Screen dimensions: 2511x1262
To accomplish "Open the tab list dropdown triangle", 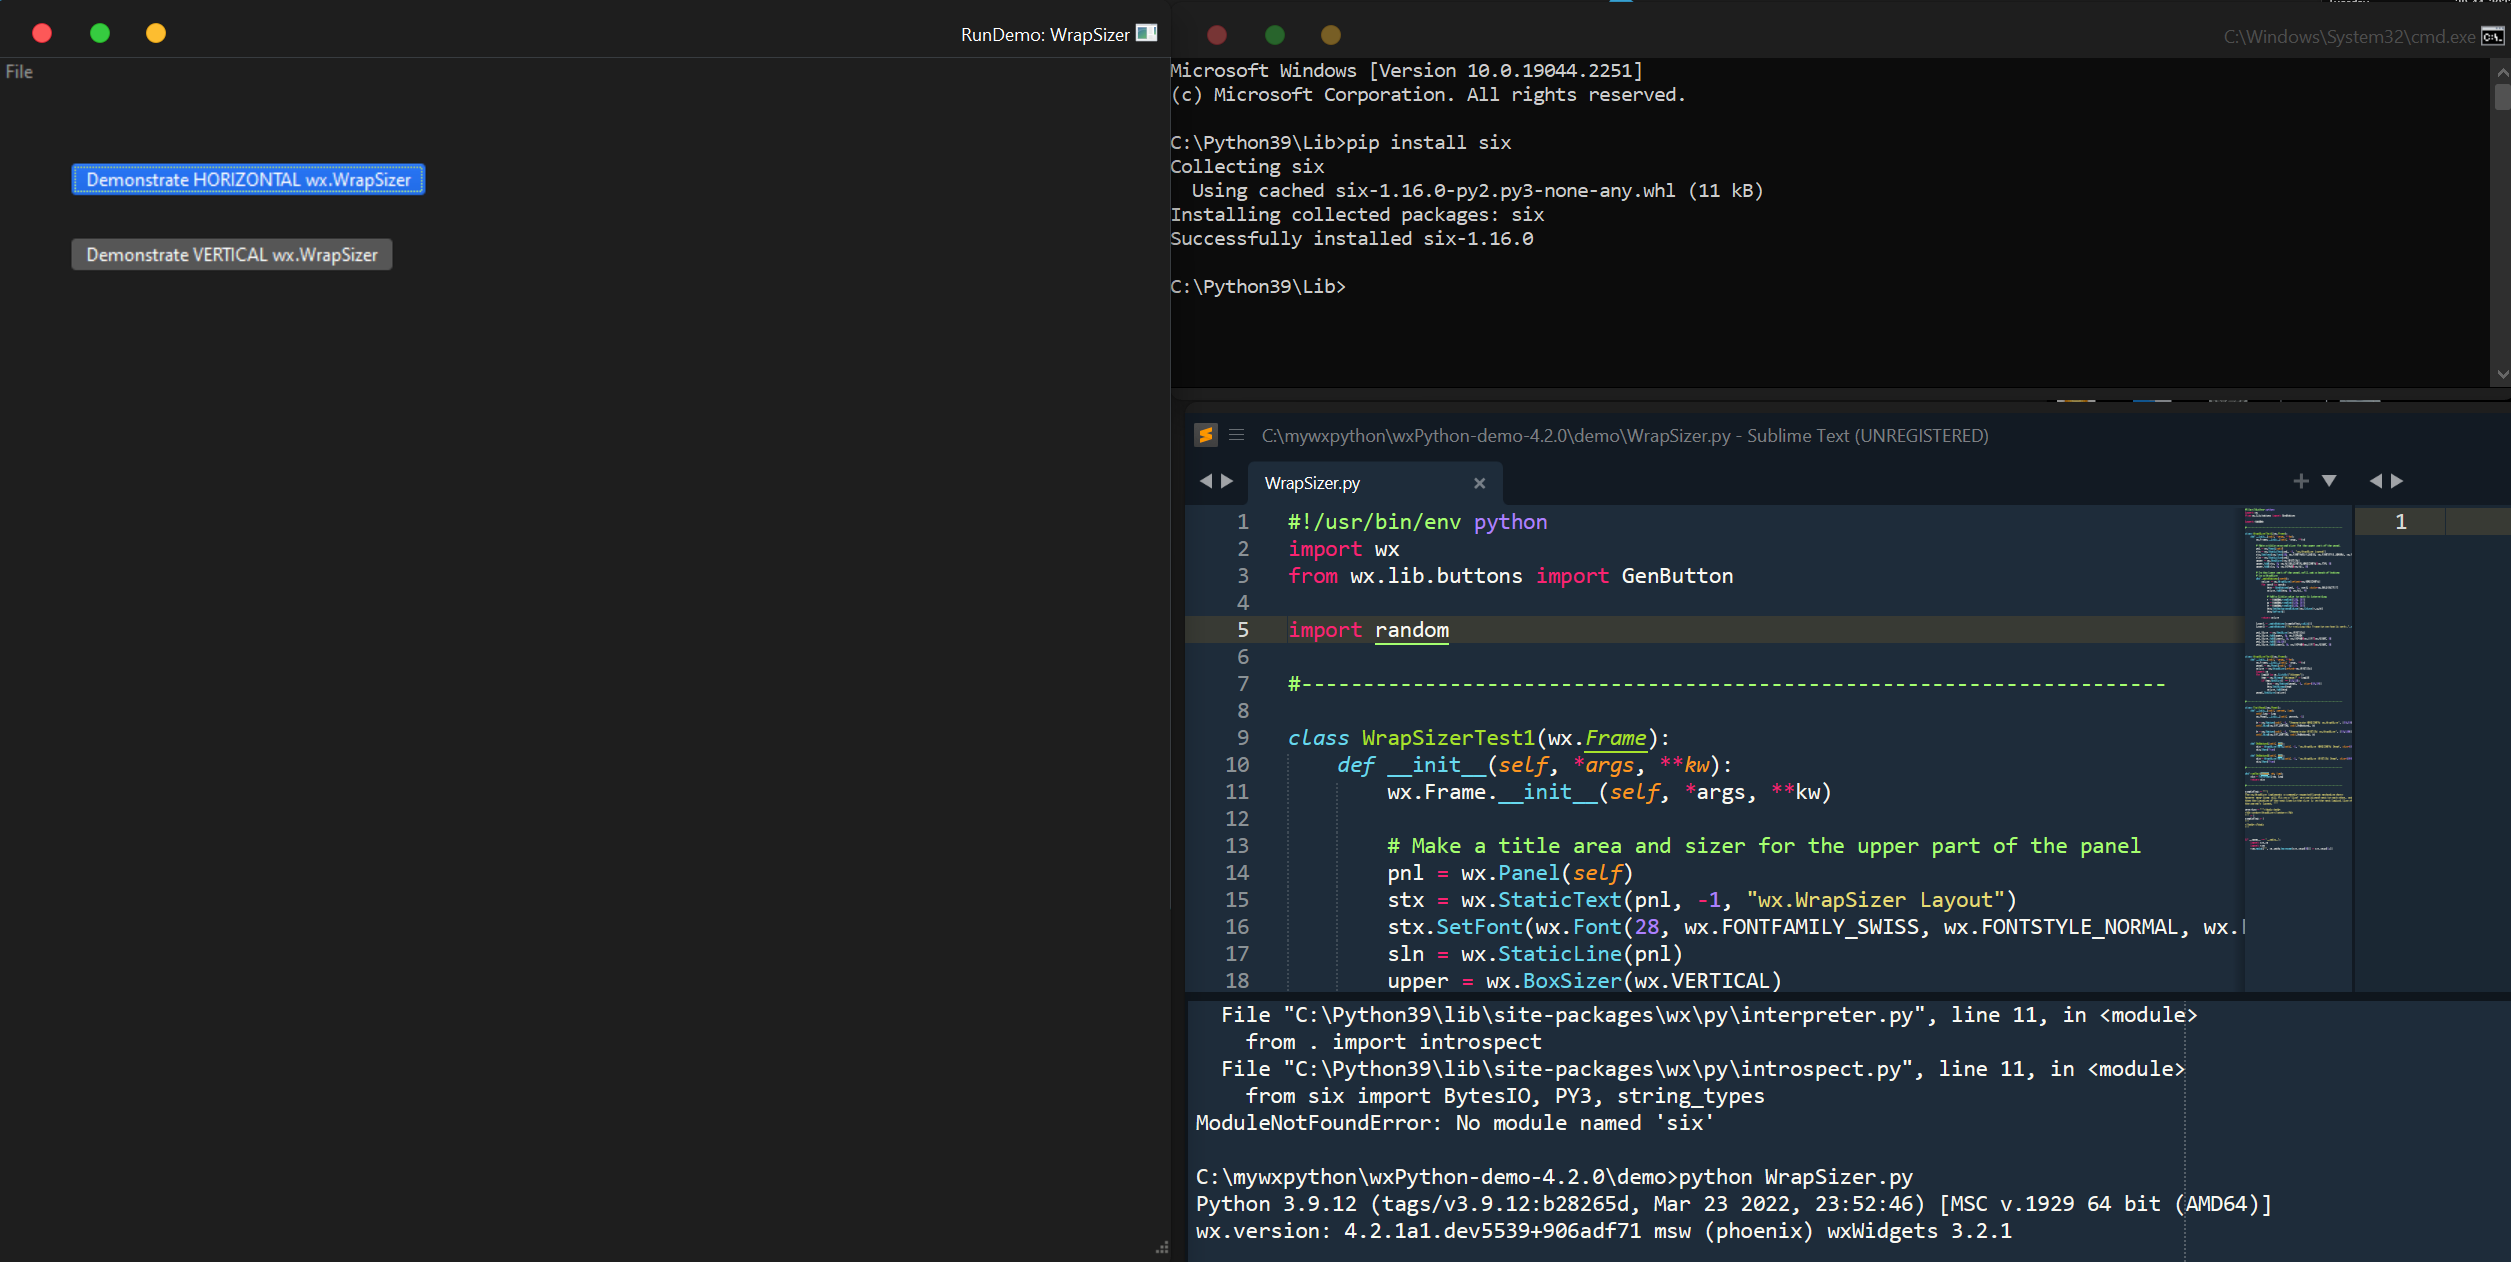I will tap(2330, 481).
